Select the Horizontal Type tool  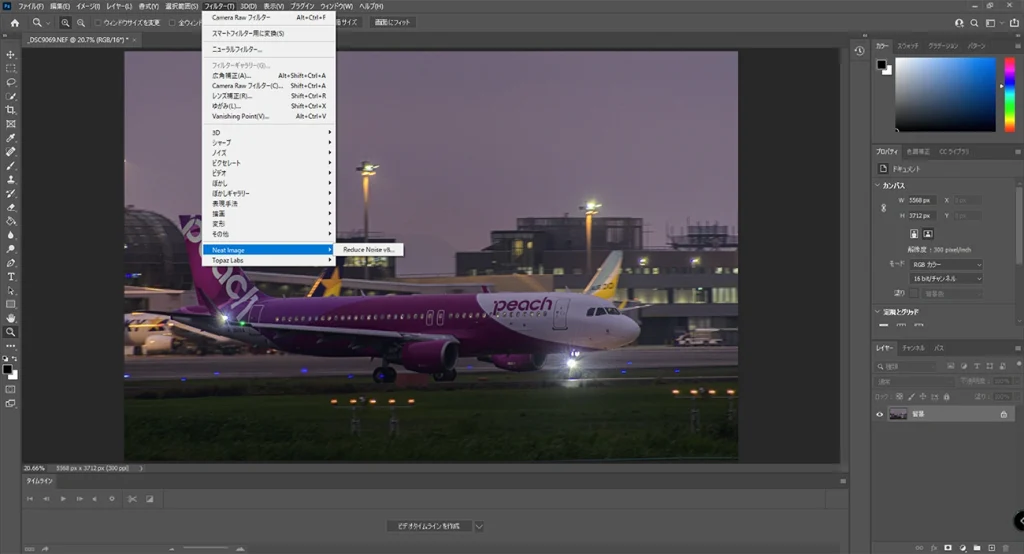(x=11, y=276)
